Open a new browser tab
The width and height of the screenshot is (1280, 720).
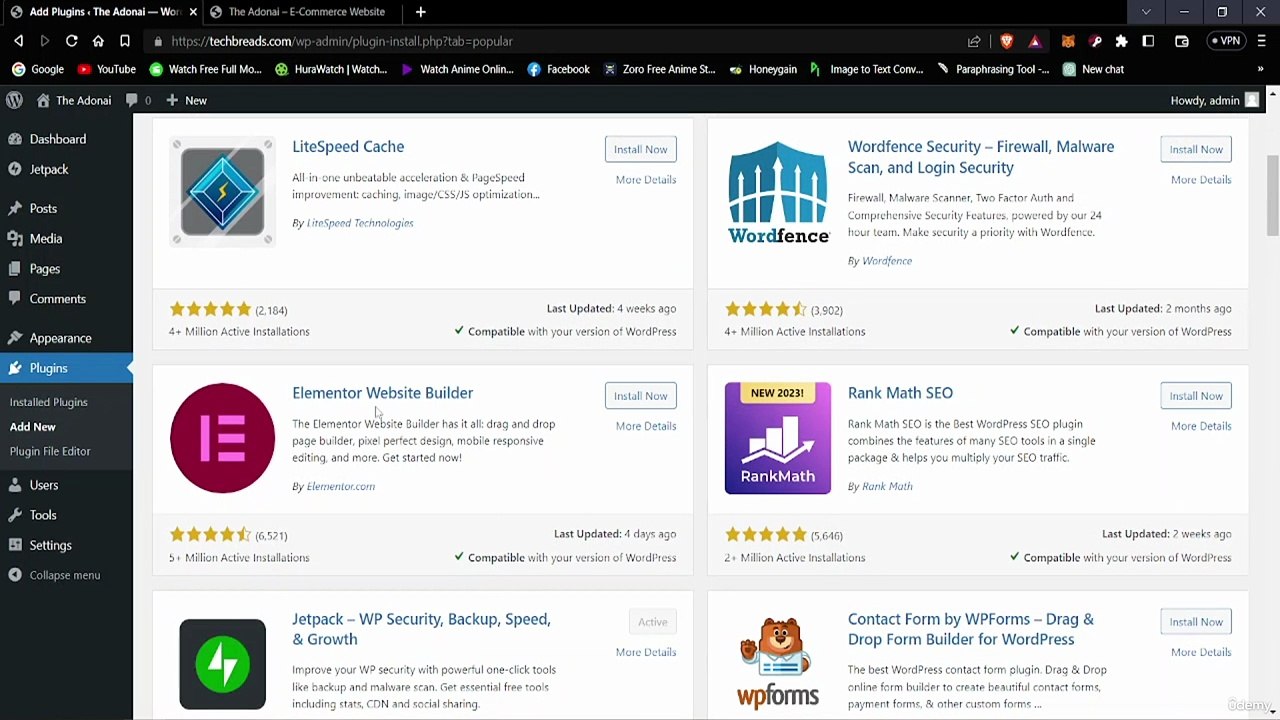[420, 12]
